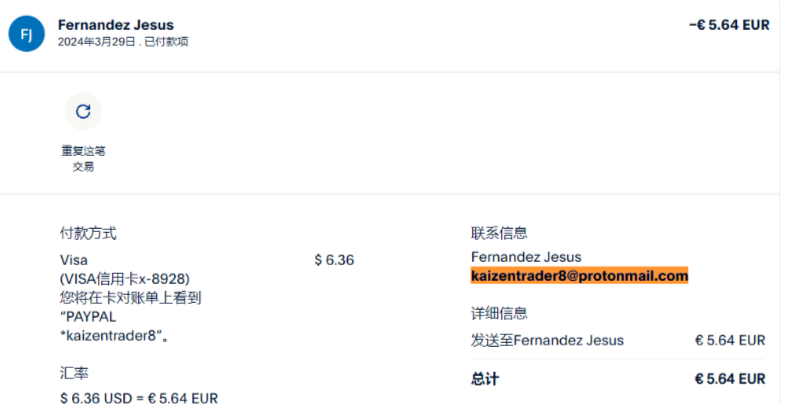
Task: Click Fernandez Jesus under contact info
Action: 526,257
